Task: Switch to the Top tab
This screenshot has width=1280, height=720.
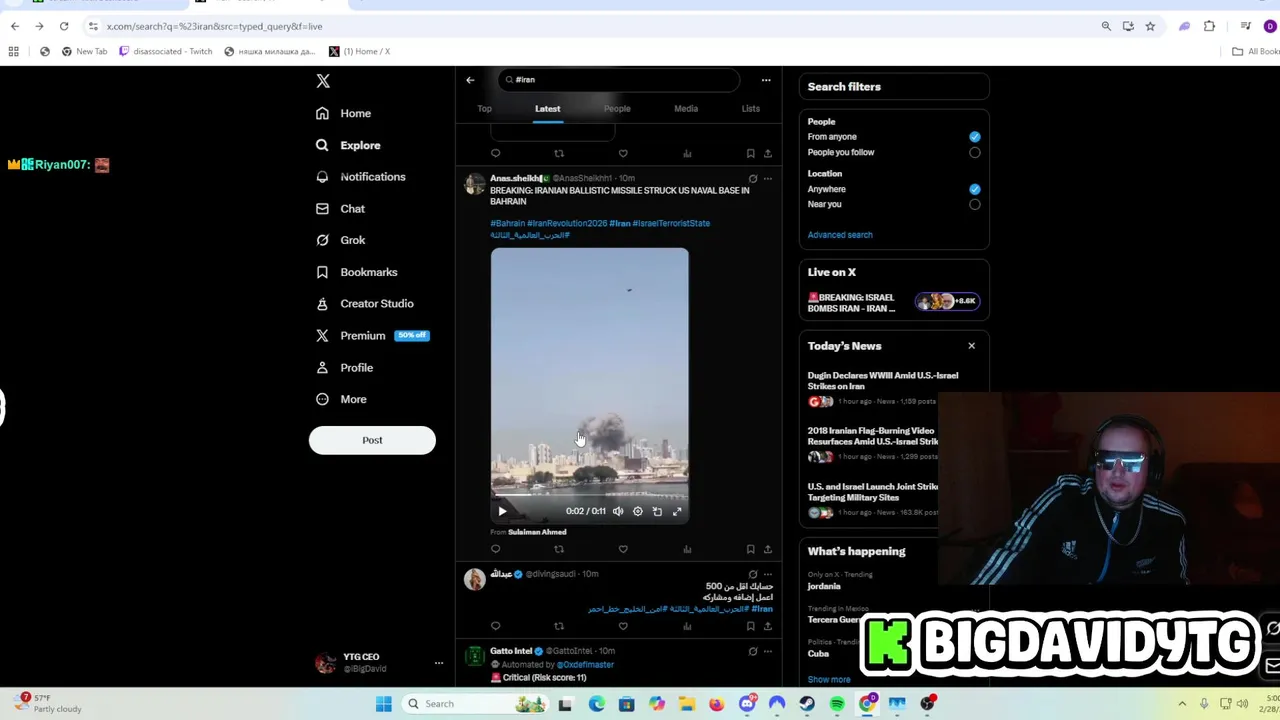Action: tap(484, 108)
